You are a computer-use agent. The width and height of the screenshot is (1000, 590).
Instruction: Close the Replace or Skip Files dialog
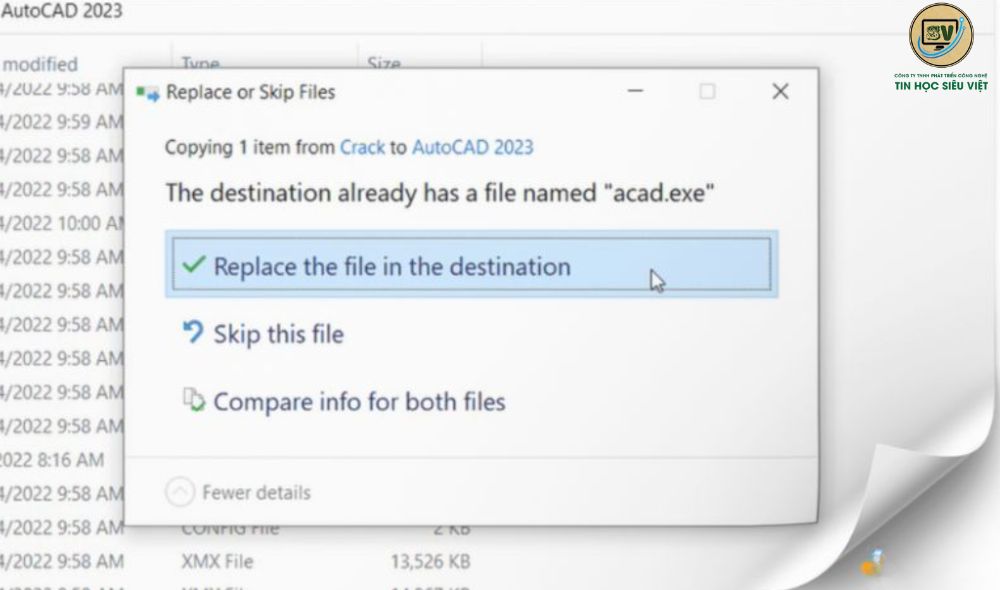[x=780, y=91]
